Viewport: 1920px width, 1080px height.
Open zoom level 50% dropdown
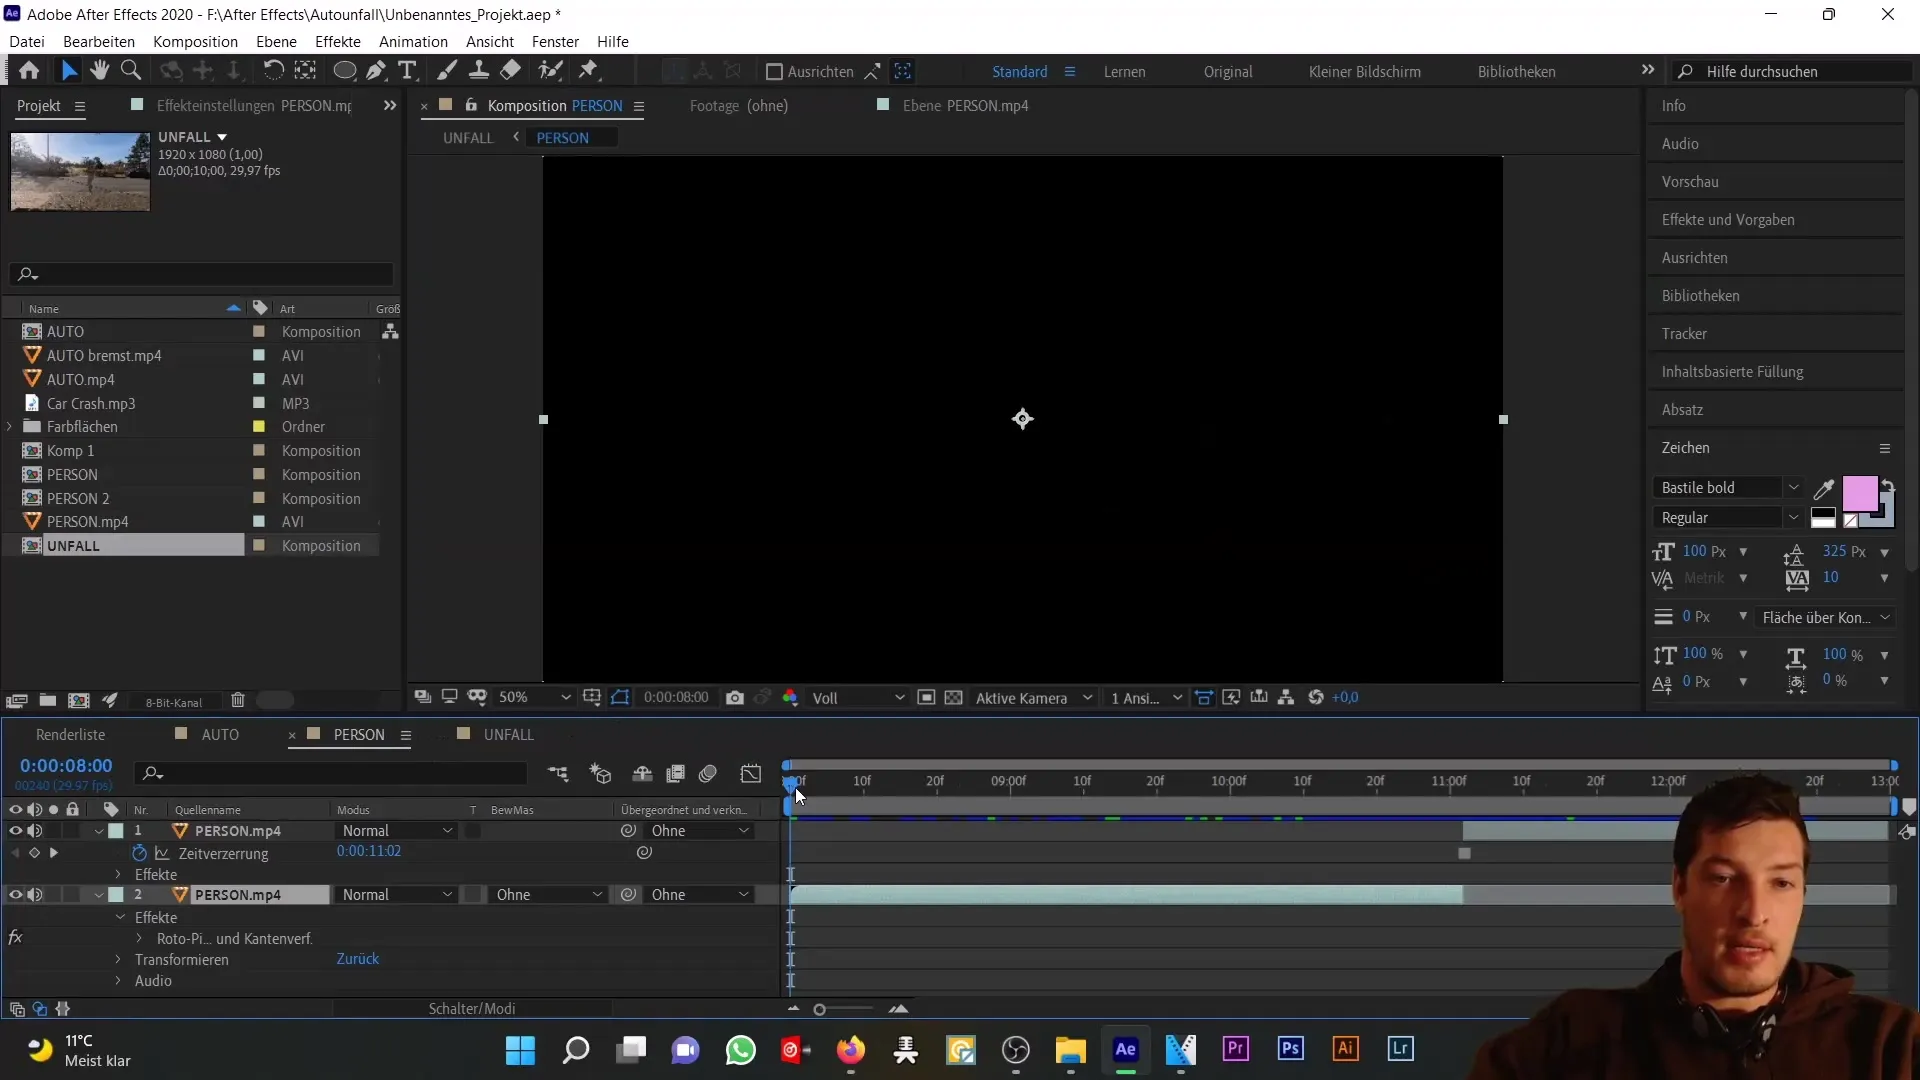(x=534, y=698)
